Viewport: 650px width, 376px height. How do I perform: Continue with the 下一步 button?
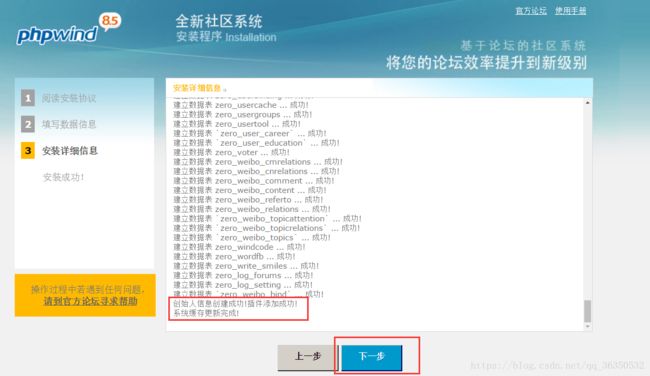(372, 357)
